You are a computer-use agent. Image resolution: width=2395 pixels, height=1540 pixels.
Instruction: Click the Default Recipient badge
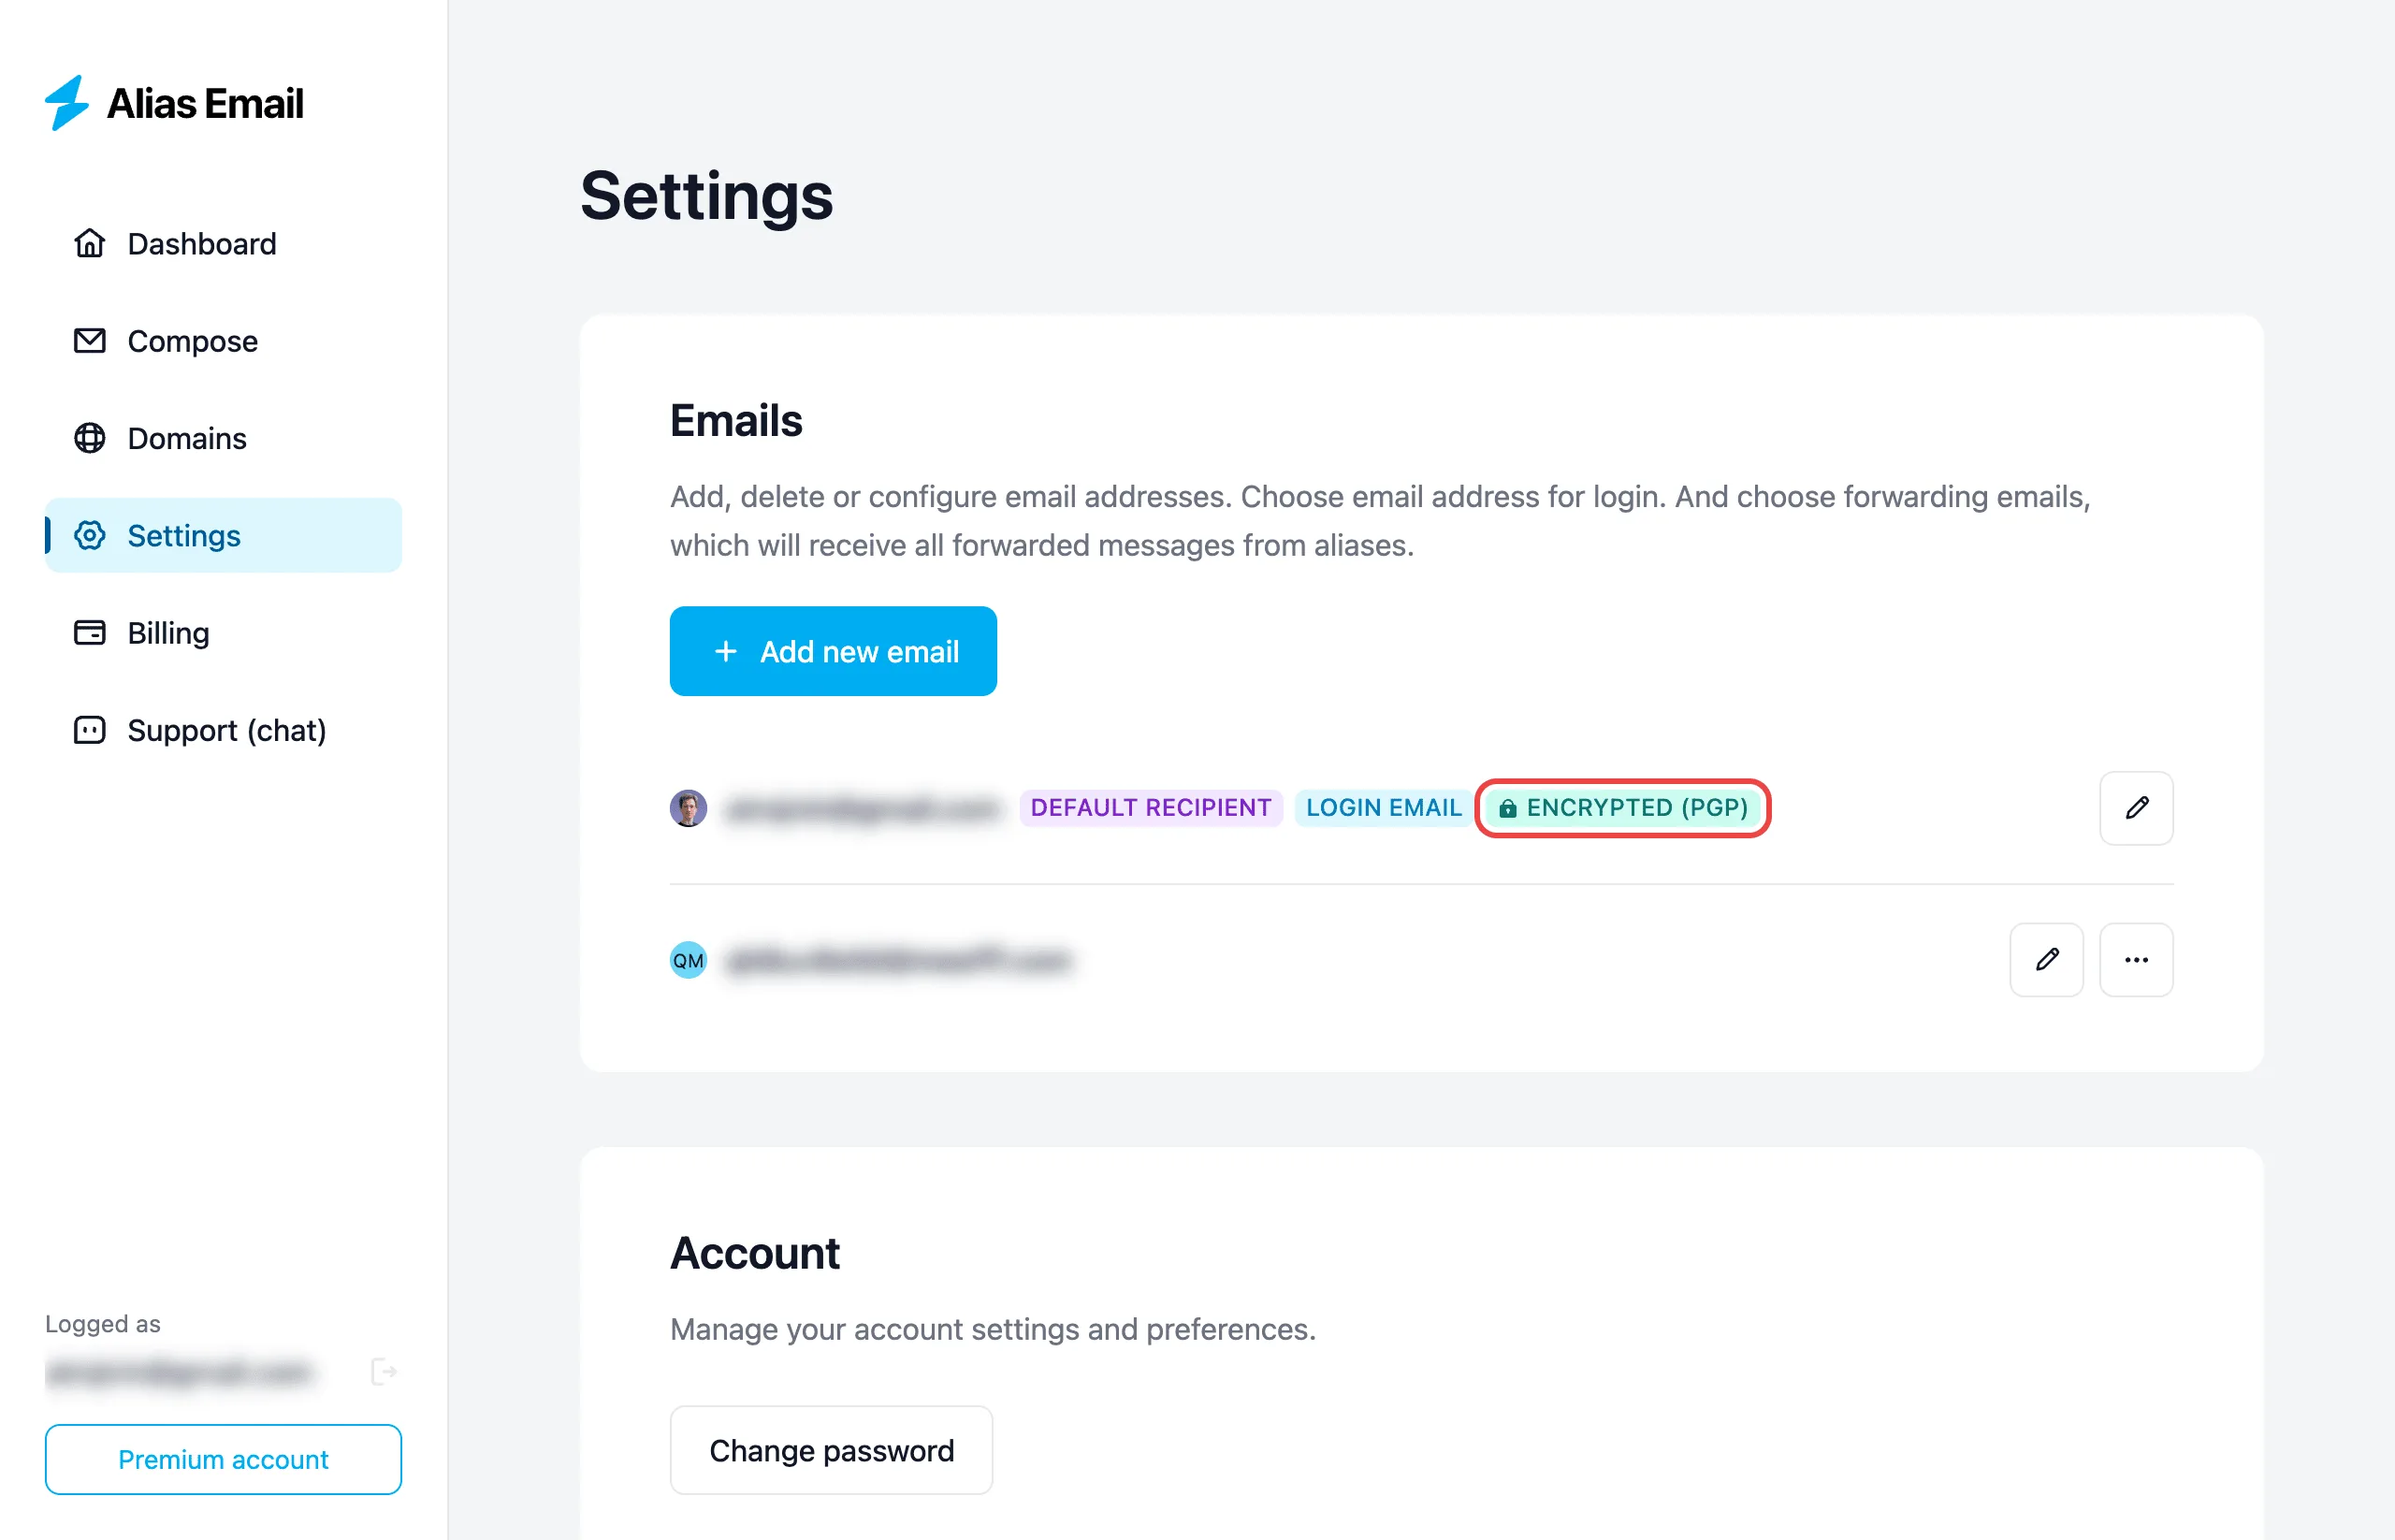point(1151,808)
